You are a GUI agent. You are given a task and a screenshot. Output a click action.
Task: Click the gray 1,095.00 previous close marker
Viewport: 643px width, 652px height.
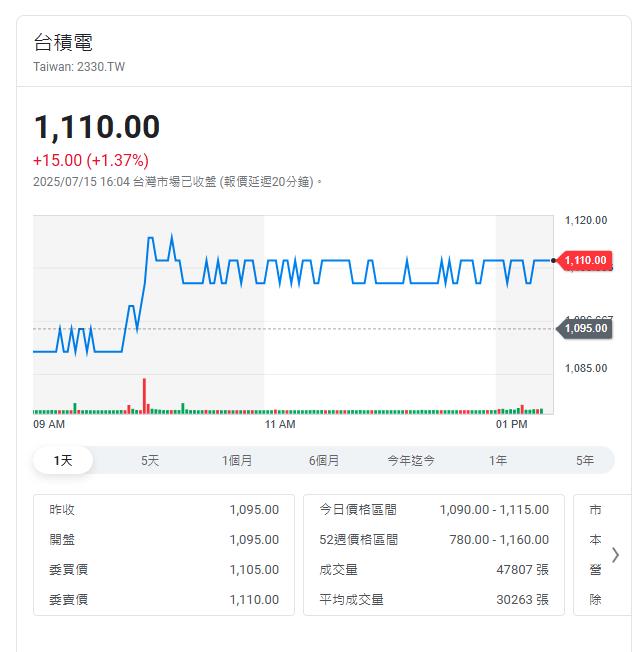tap(584, 328)
